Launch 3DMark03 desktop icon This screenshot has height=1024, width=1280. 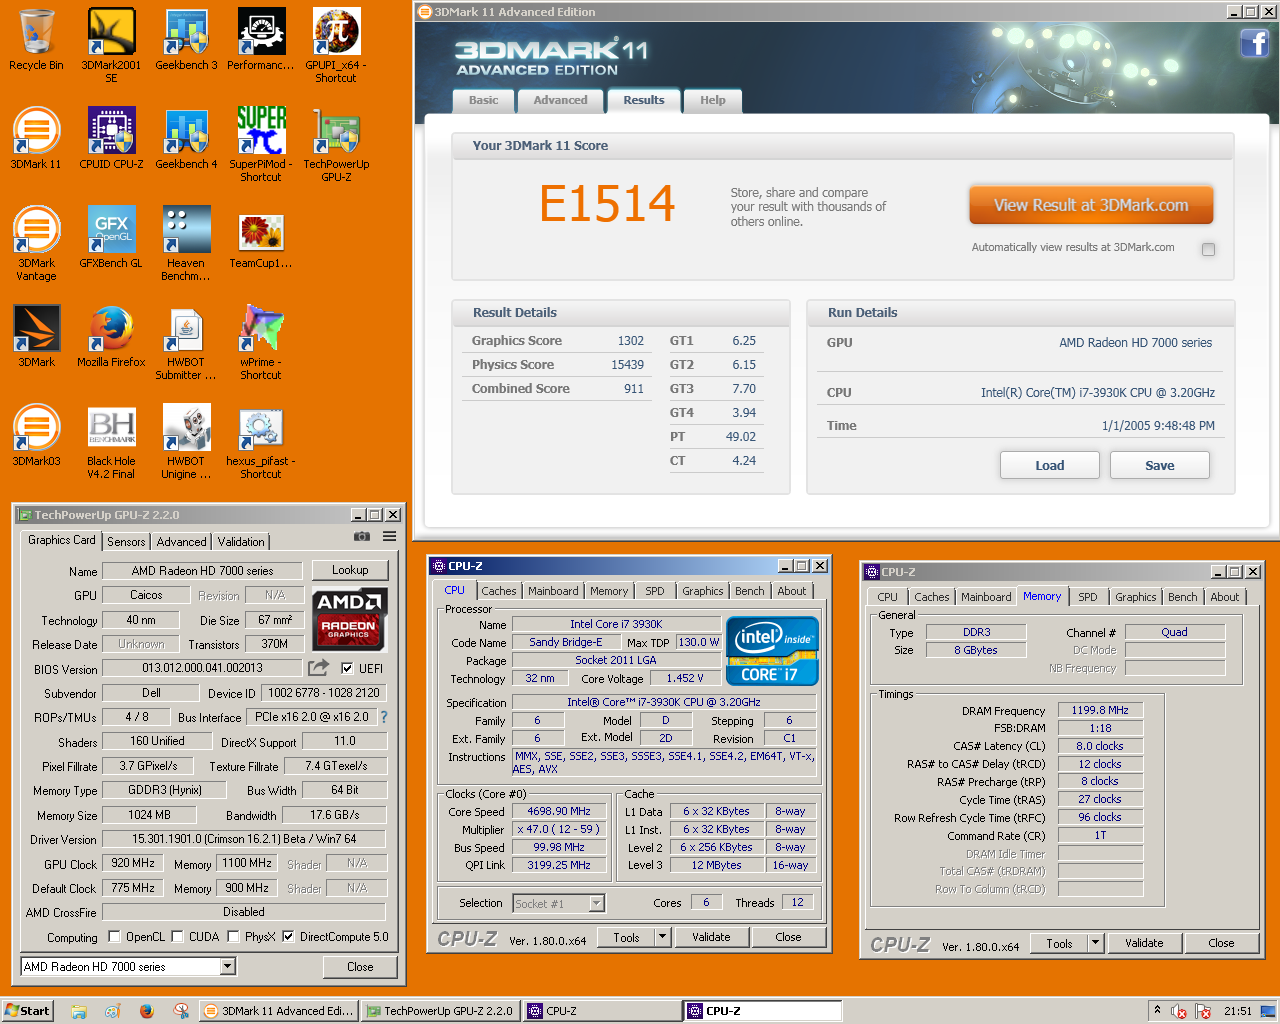[x=36, y=436]
